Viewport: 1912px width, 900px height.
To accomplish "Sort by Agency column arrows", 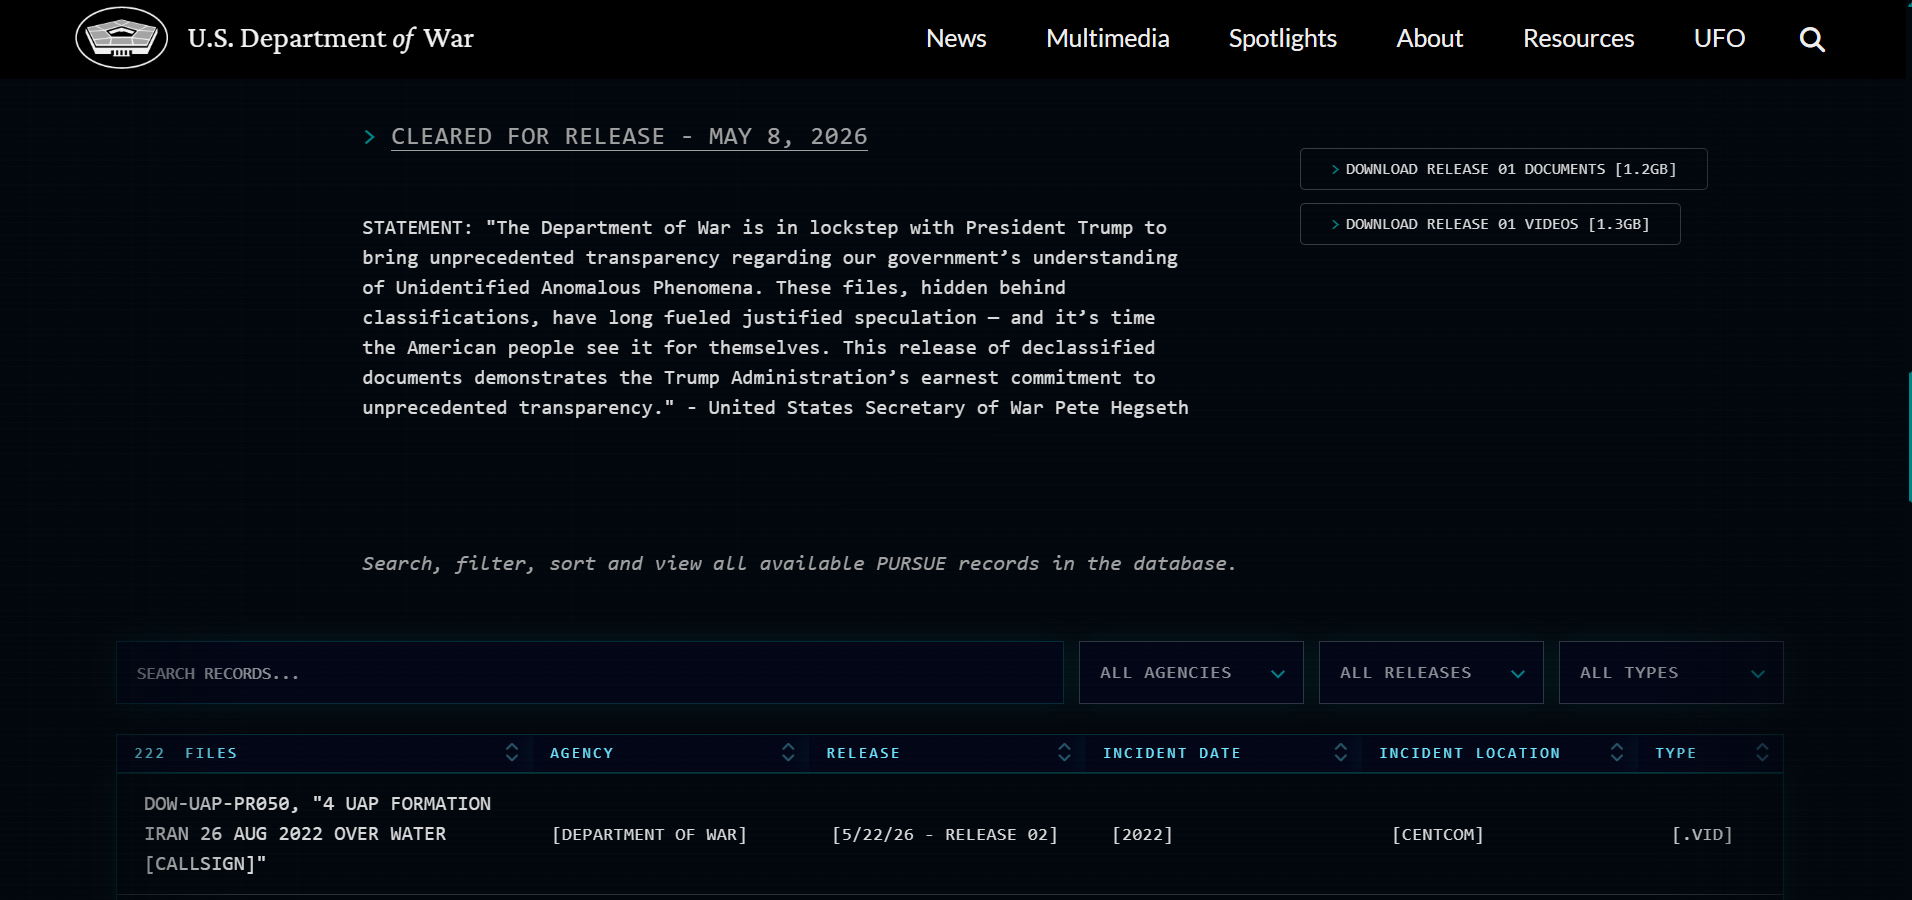I will (x=788, y=753).
